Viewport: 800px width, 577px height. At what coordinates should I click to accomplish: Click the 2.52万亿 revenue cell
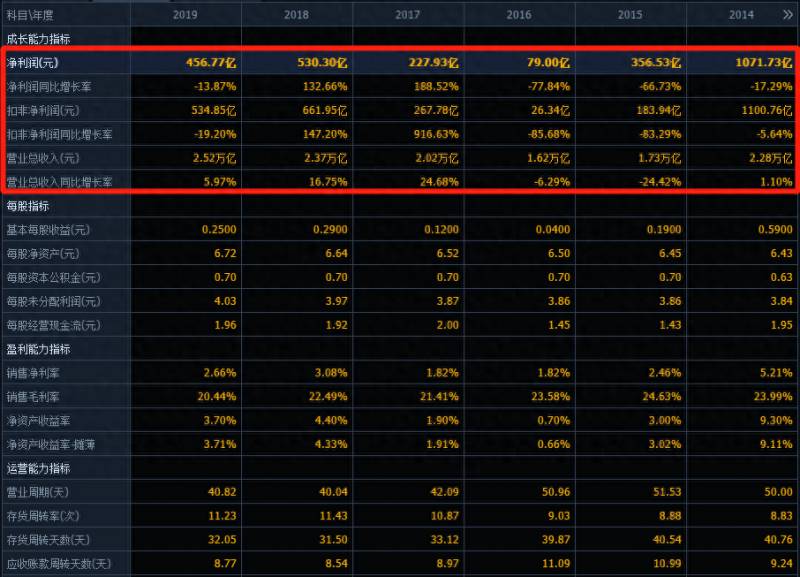point(214,158)
